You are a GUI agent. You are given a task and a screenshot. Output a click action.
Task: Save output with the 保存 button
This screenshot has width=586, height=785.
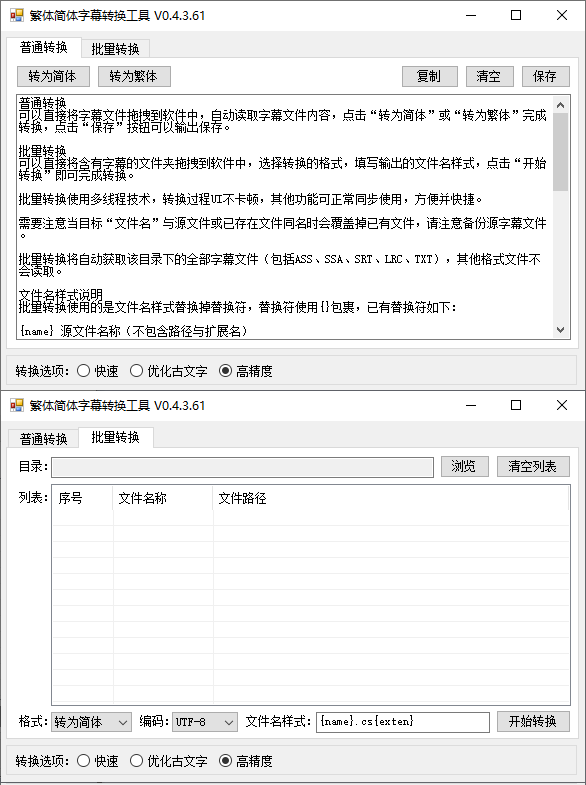tap(545, 76)
